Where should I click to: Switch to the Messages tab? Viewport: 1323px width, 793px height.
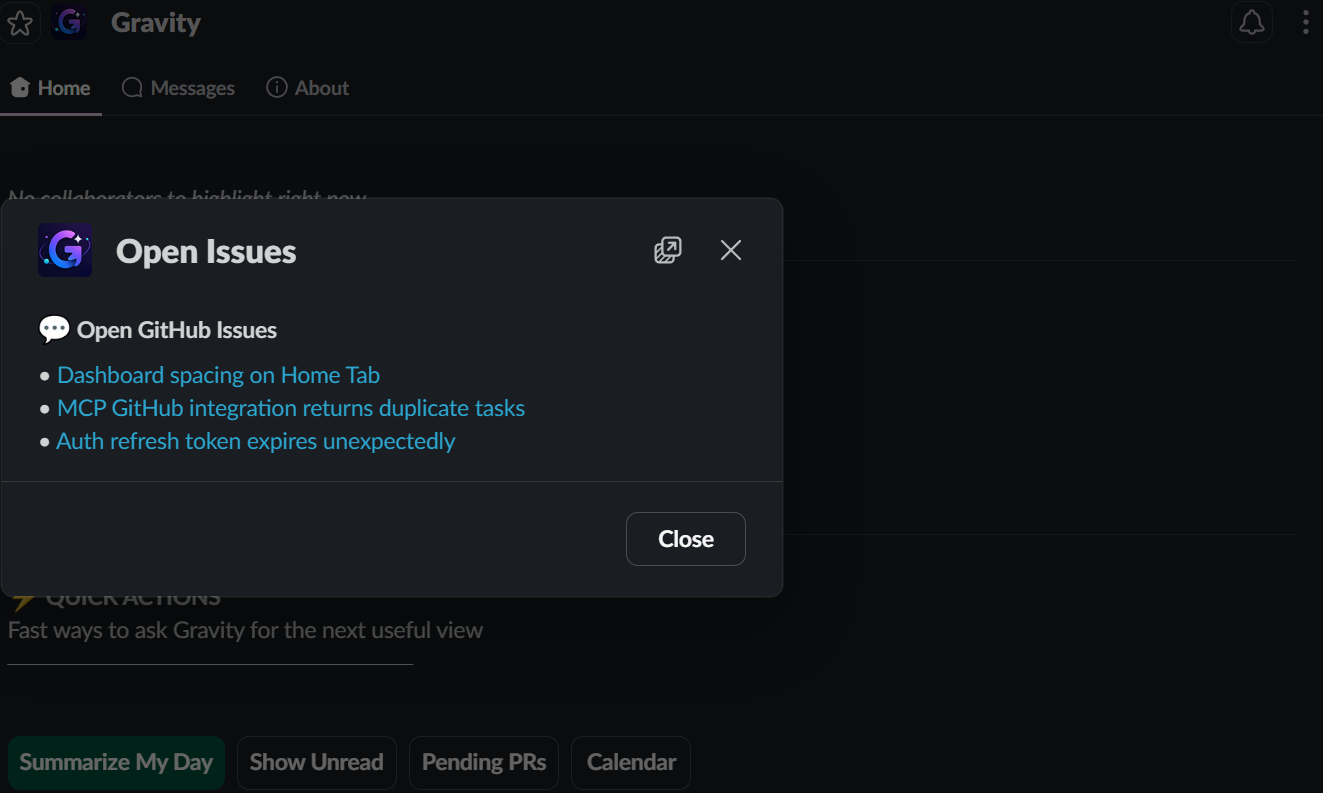[178, 88]
